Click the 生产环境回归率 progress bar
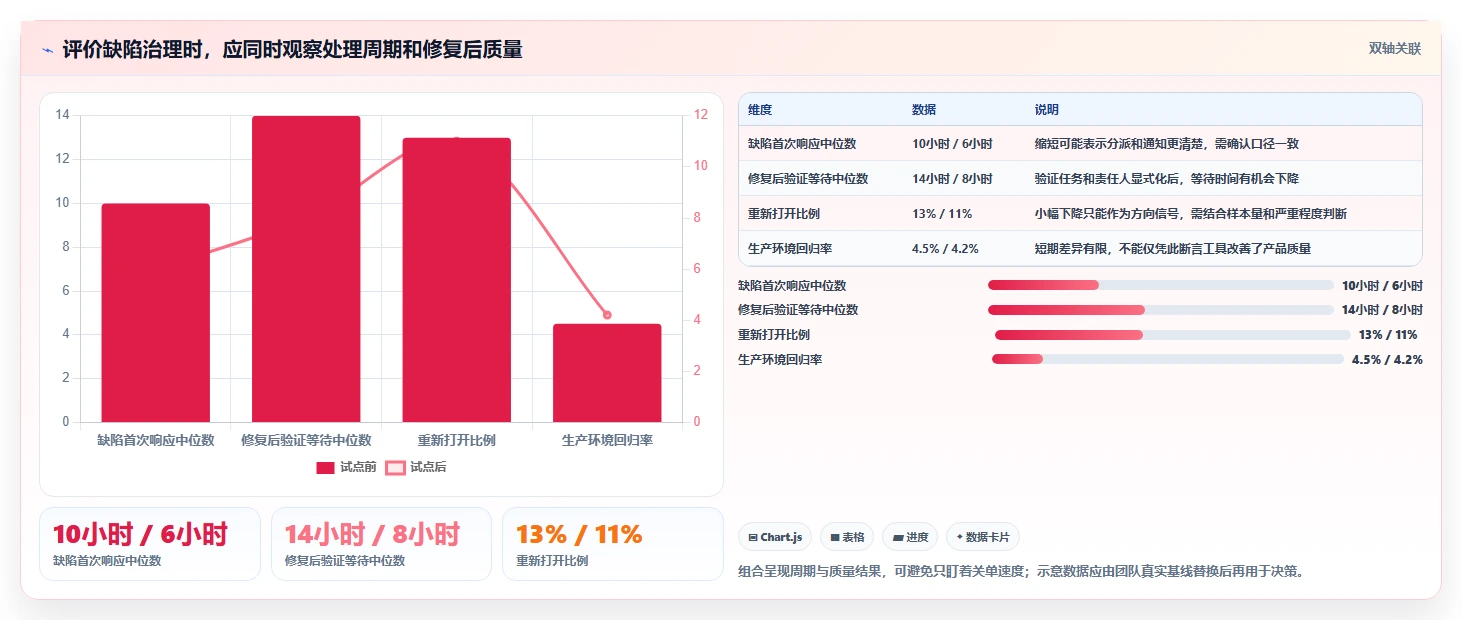Screen dimensions: 1462x620 coord(1168,359)
